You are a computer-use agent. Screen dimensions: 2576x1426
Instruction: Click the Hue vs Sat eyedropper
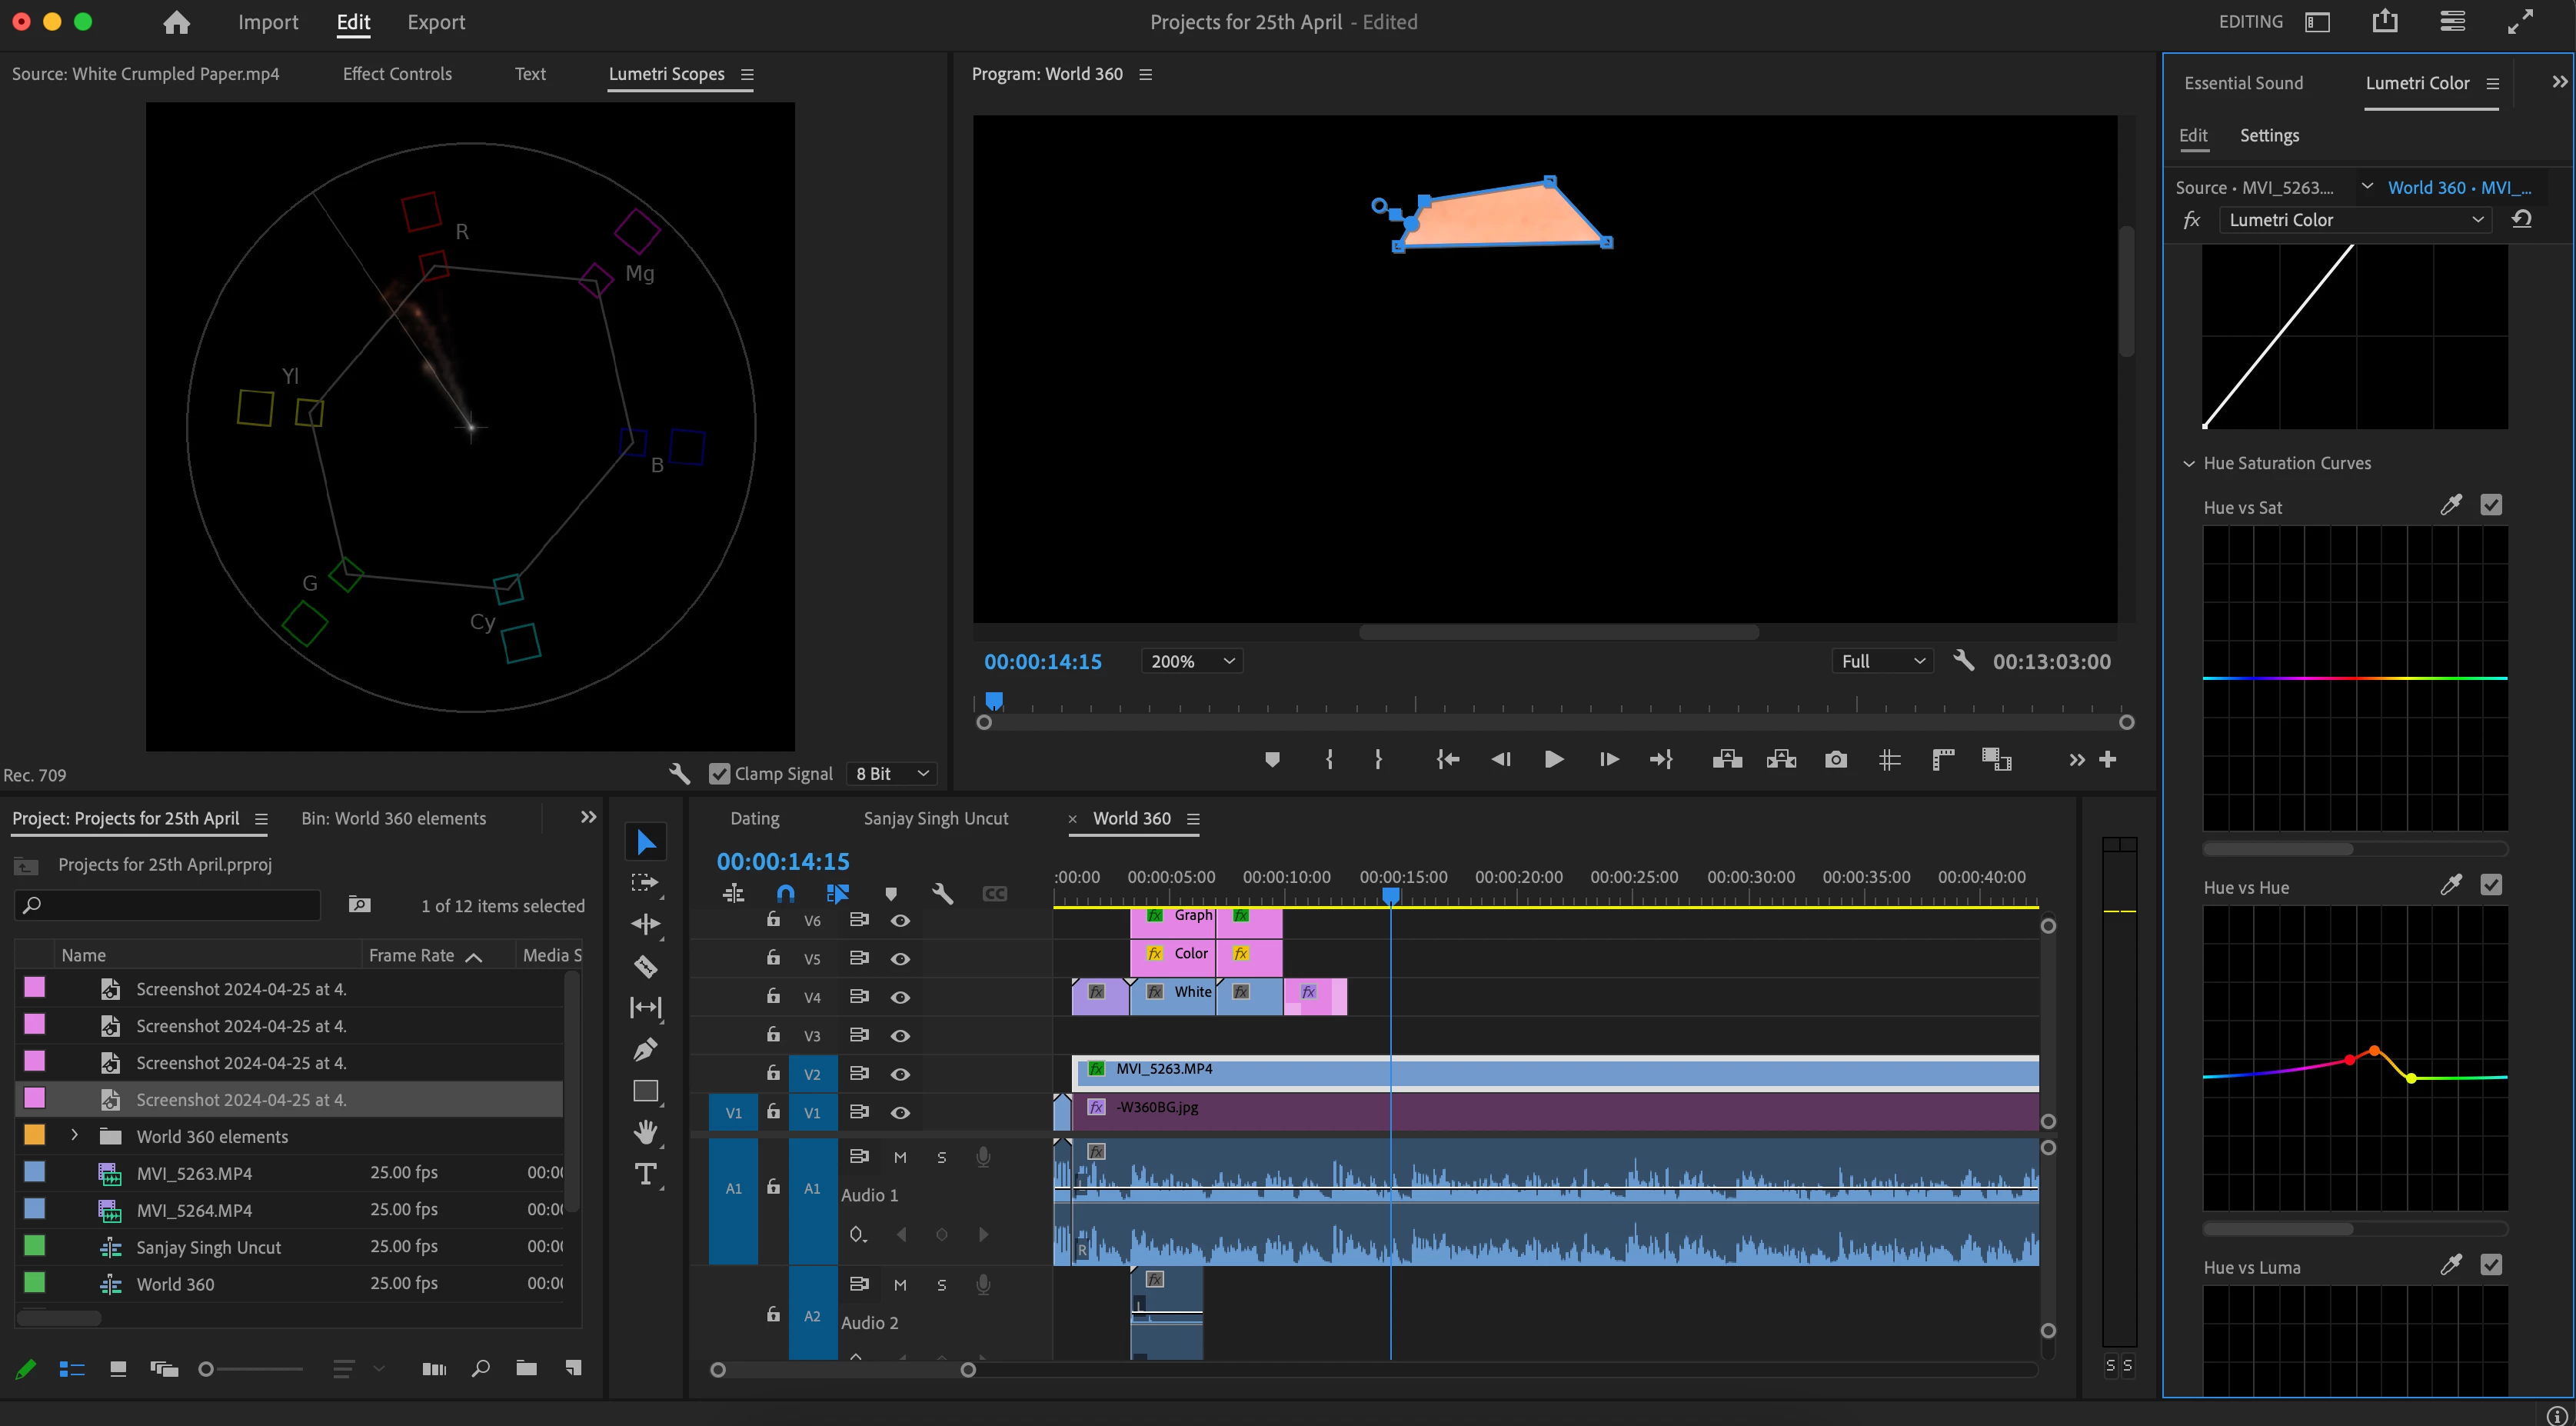(2450, 506)
